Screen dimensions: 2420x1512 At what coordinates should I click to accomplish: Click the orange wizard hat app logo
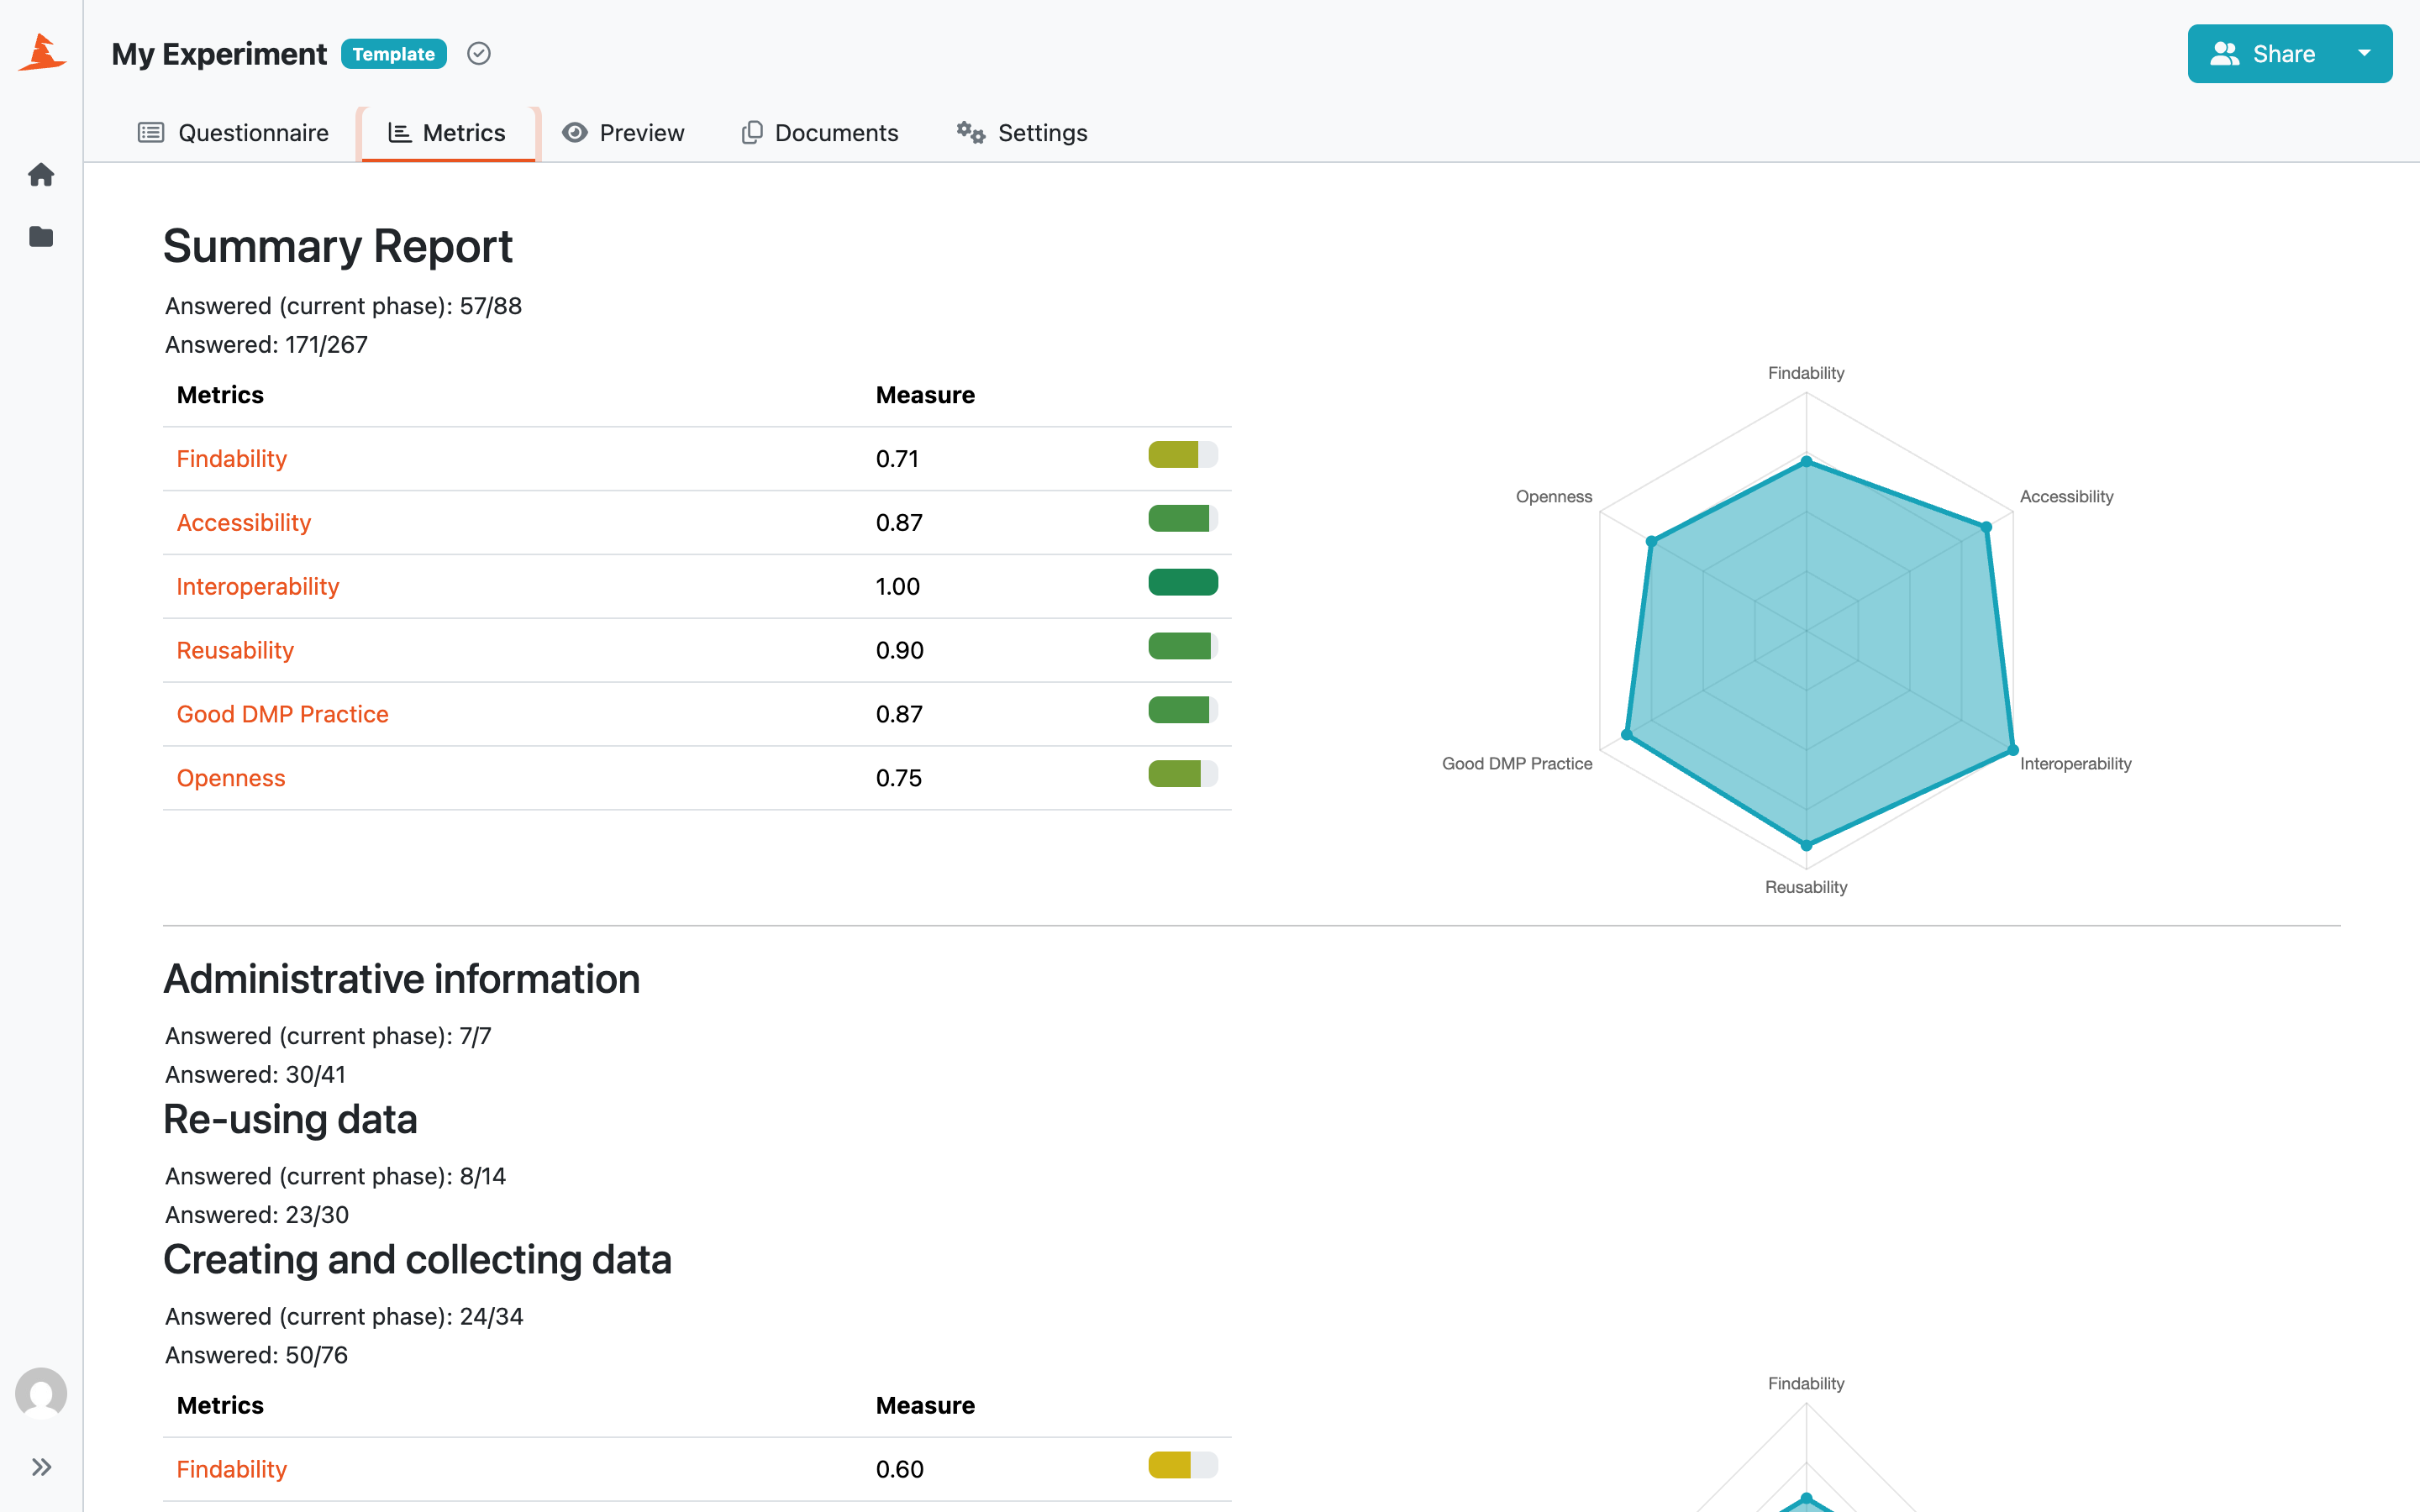pyautogui.click(x=42, y=53)
